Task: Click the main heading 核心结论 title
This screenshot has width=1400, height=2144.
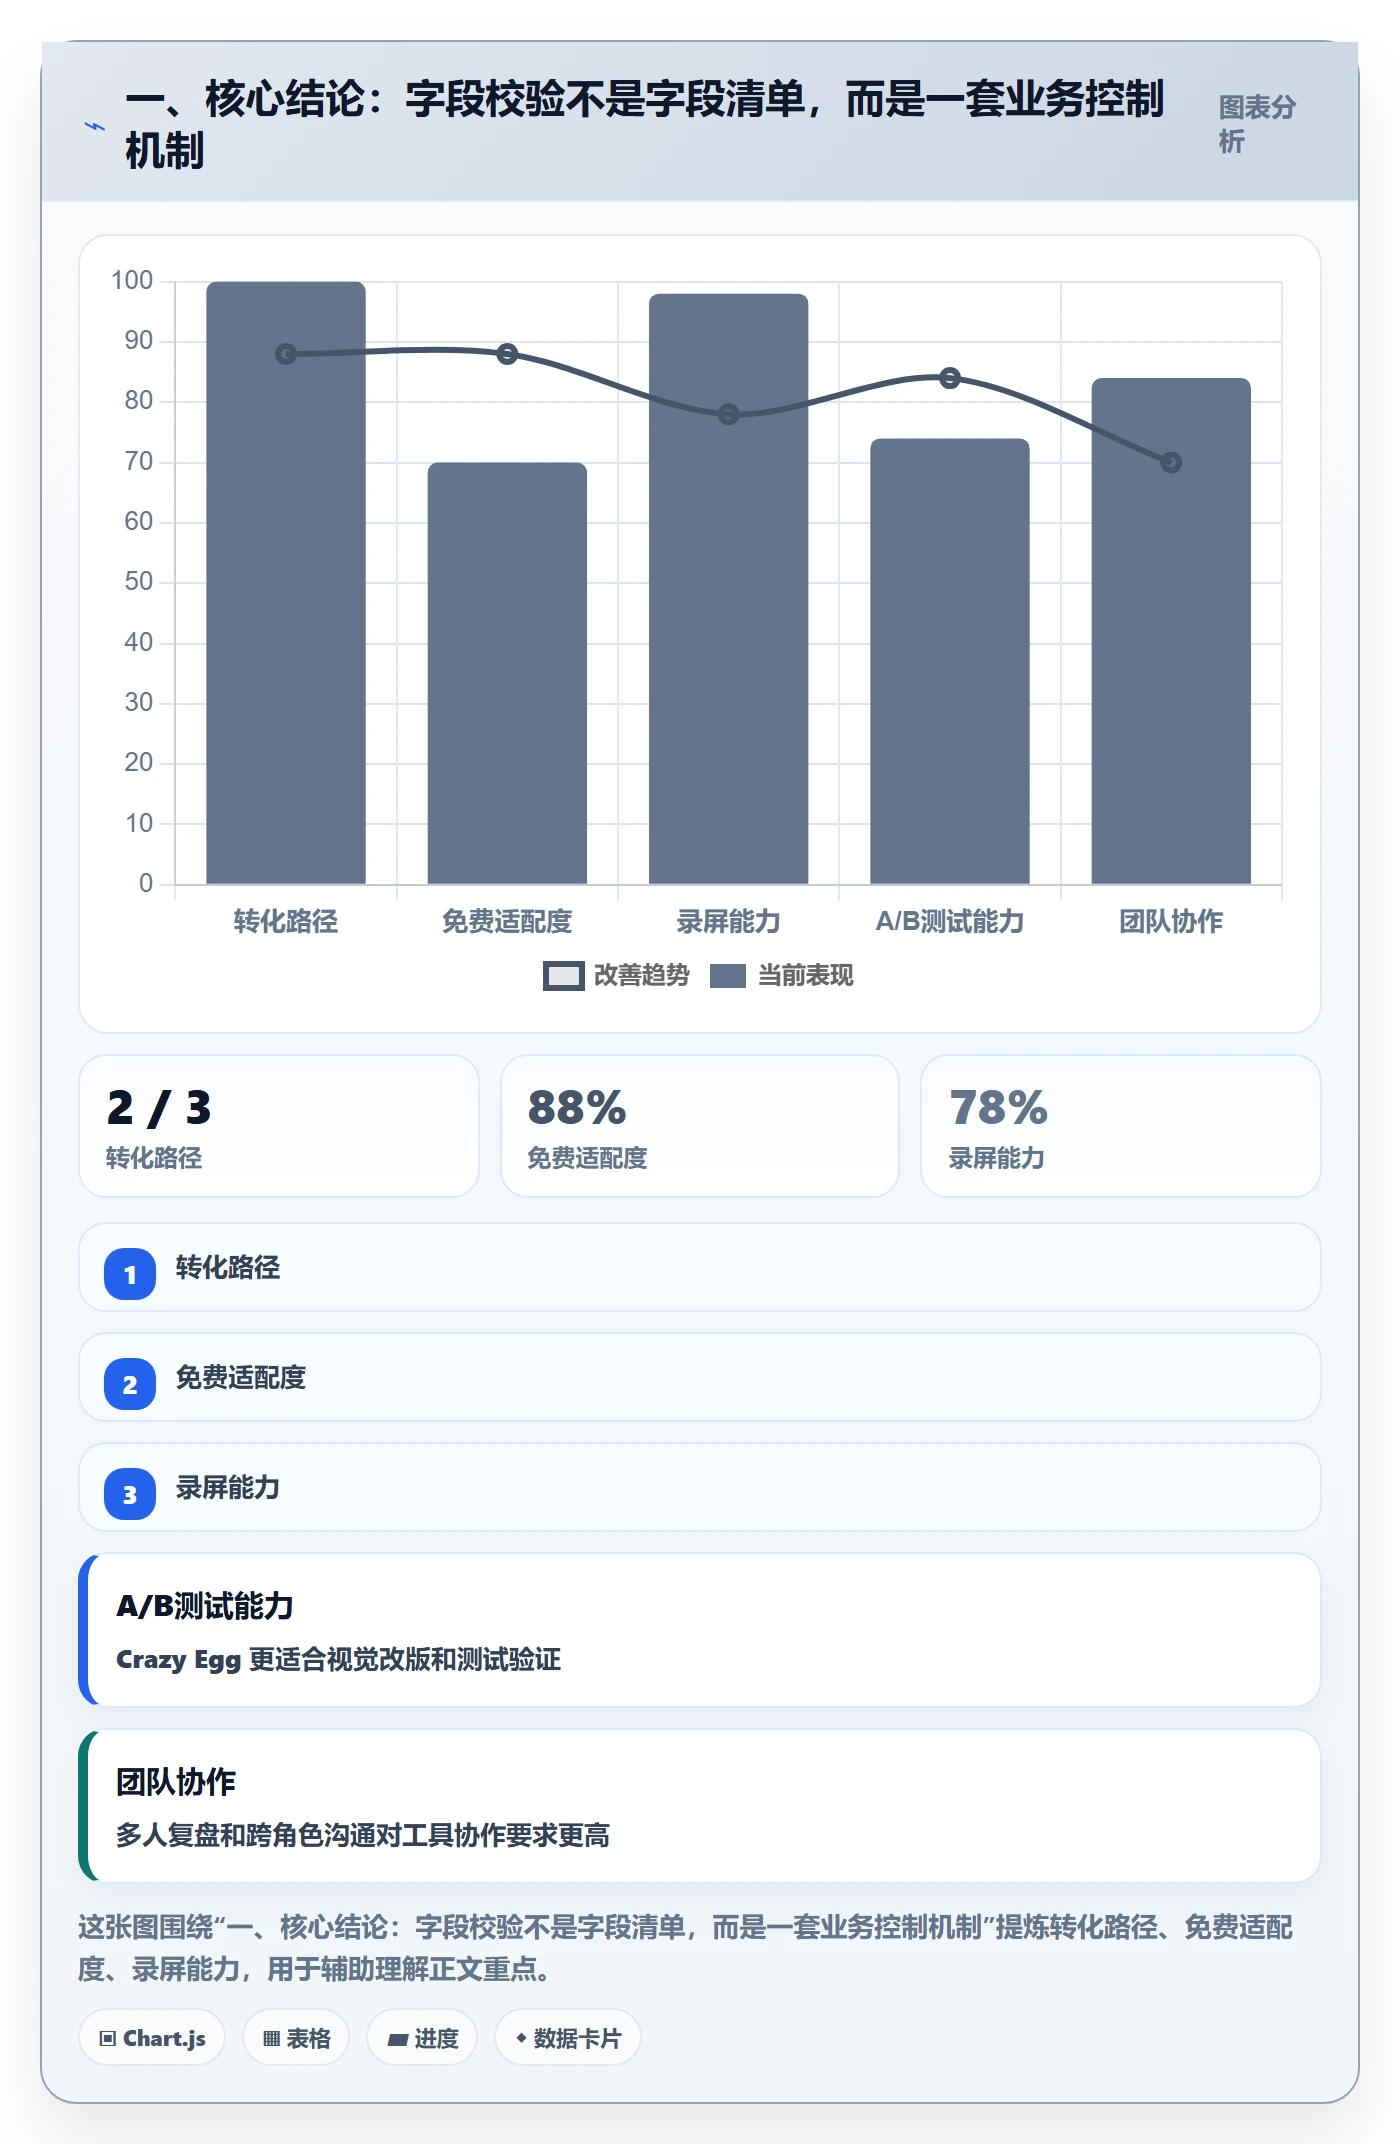Action: [x=645, y=124]
